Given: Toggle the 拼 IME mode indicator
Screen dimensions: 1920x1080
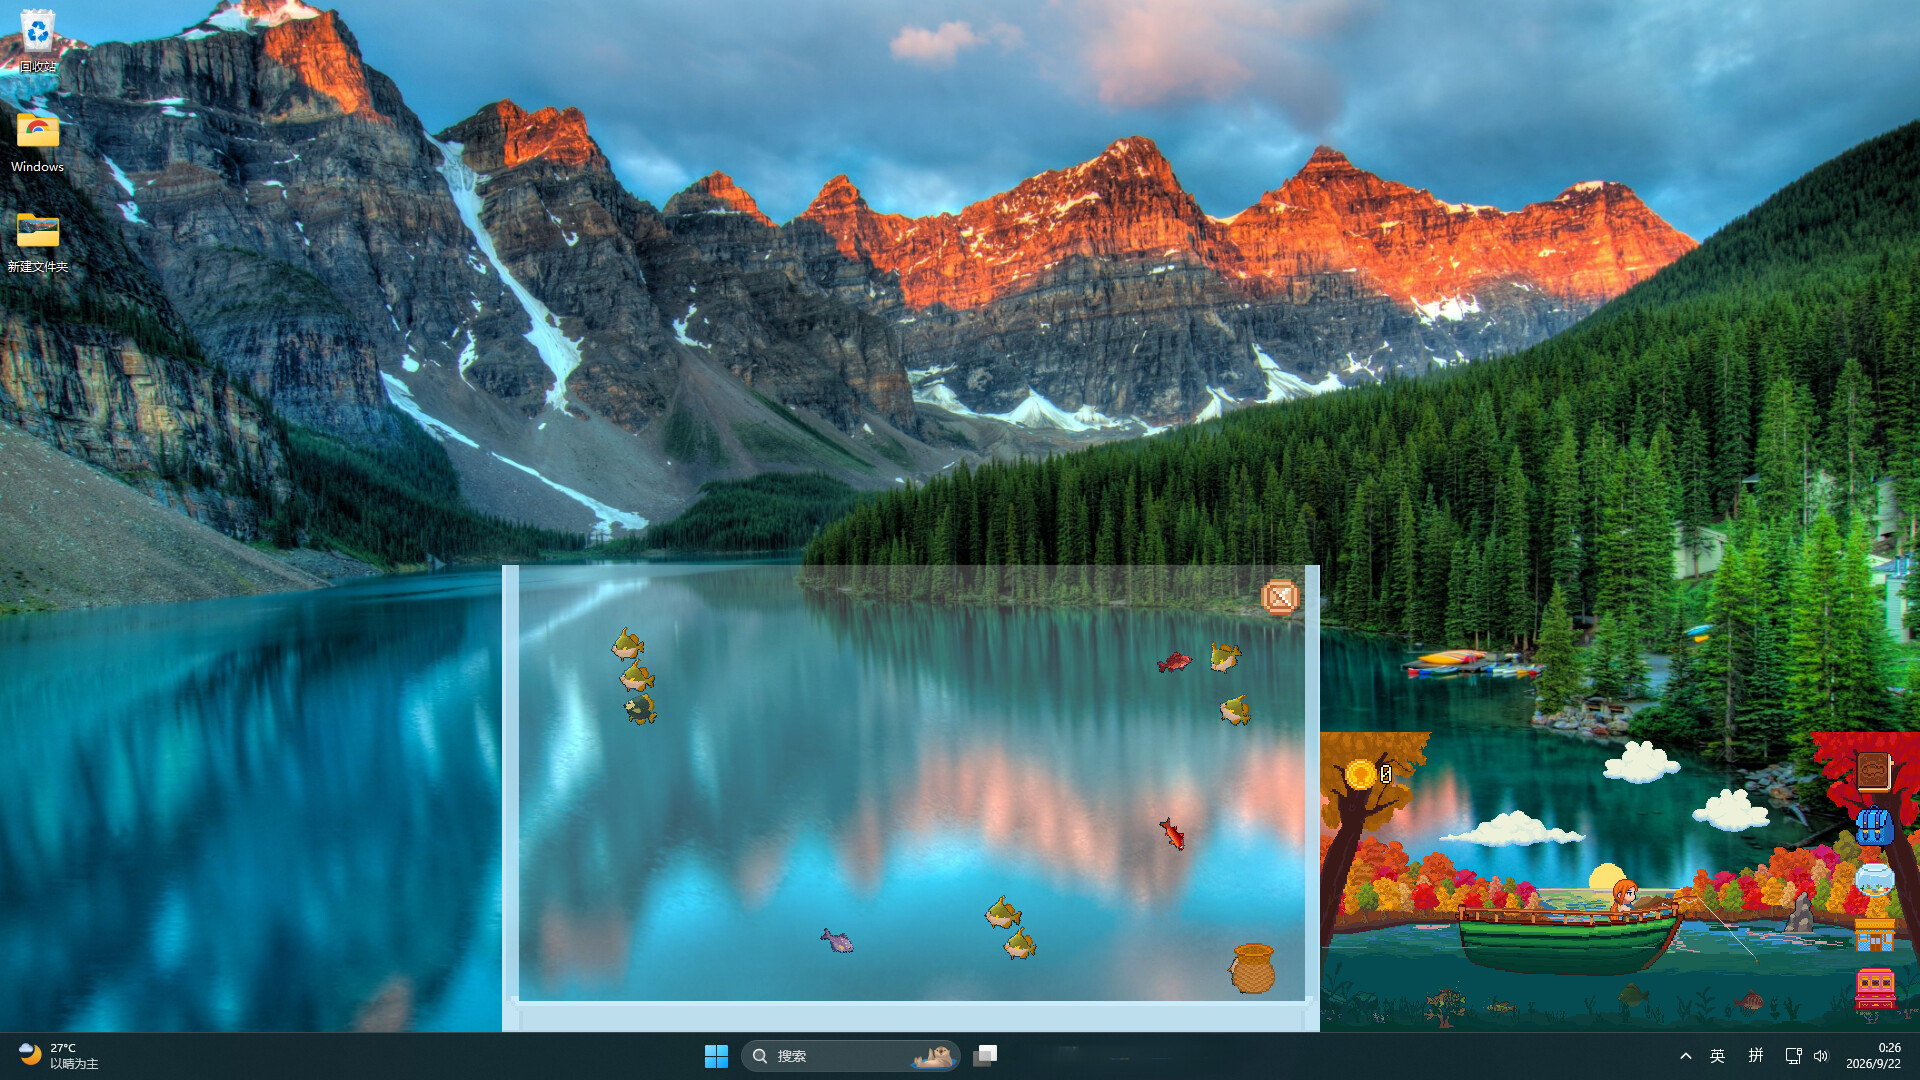Looking at the screenshot, I should [x=1756, y=1056].
